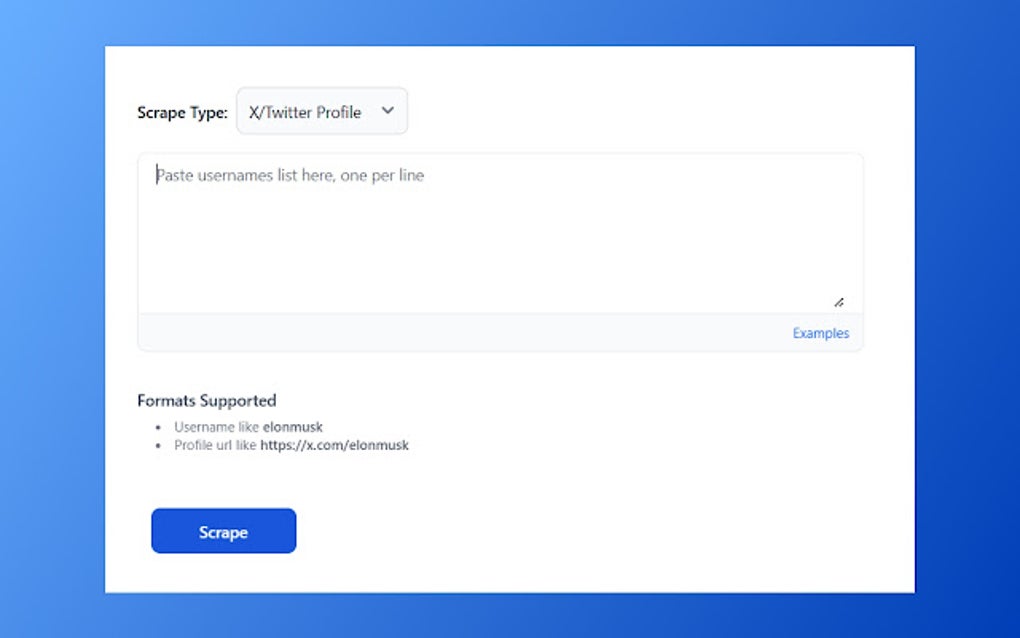Click the Formats Supported heading

pos(206,400)
